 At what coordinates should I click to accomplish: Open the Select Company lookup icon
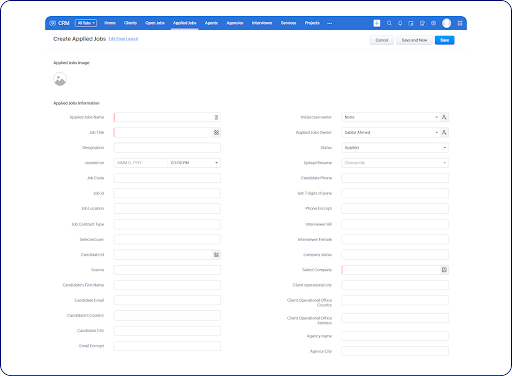[444, 270]
